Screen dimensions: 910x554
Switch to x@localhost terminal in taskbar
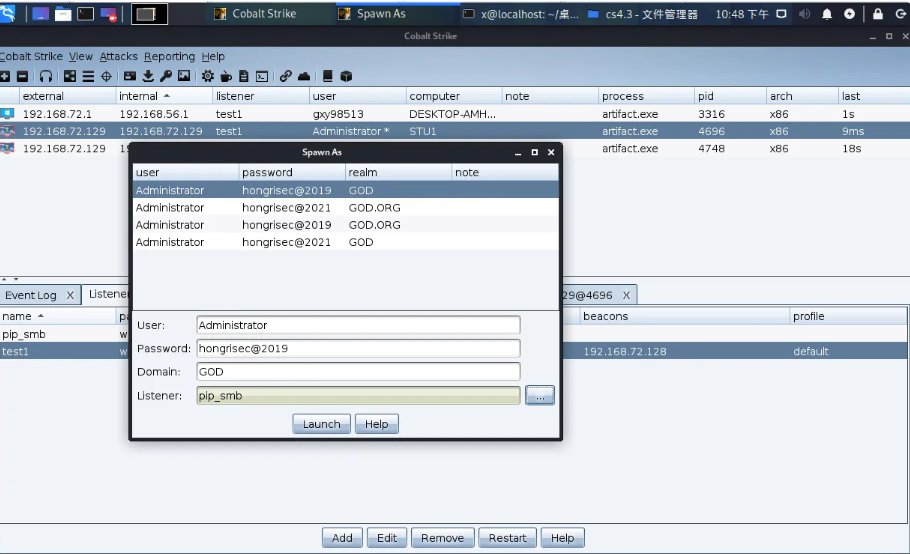click(x=522, y=14)
